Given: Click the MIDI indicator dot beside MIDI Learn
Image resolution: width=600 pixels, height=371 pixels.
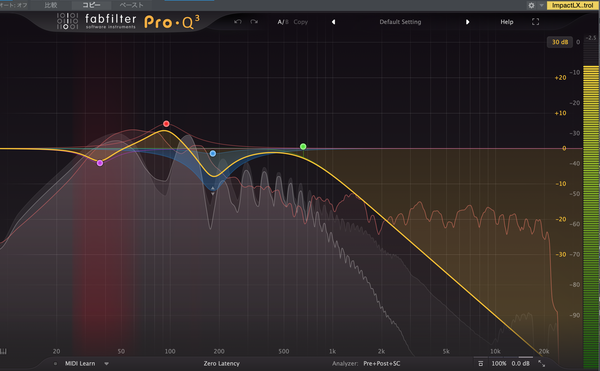Looking at the screenshot, I should (x=55, y=364).
